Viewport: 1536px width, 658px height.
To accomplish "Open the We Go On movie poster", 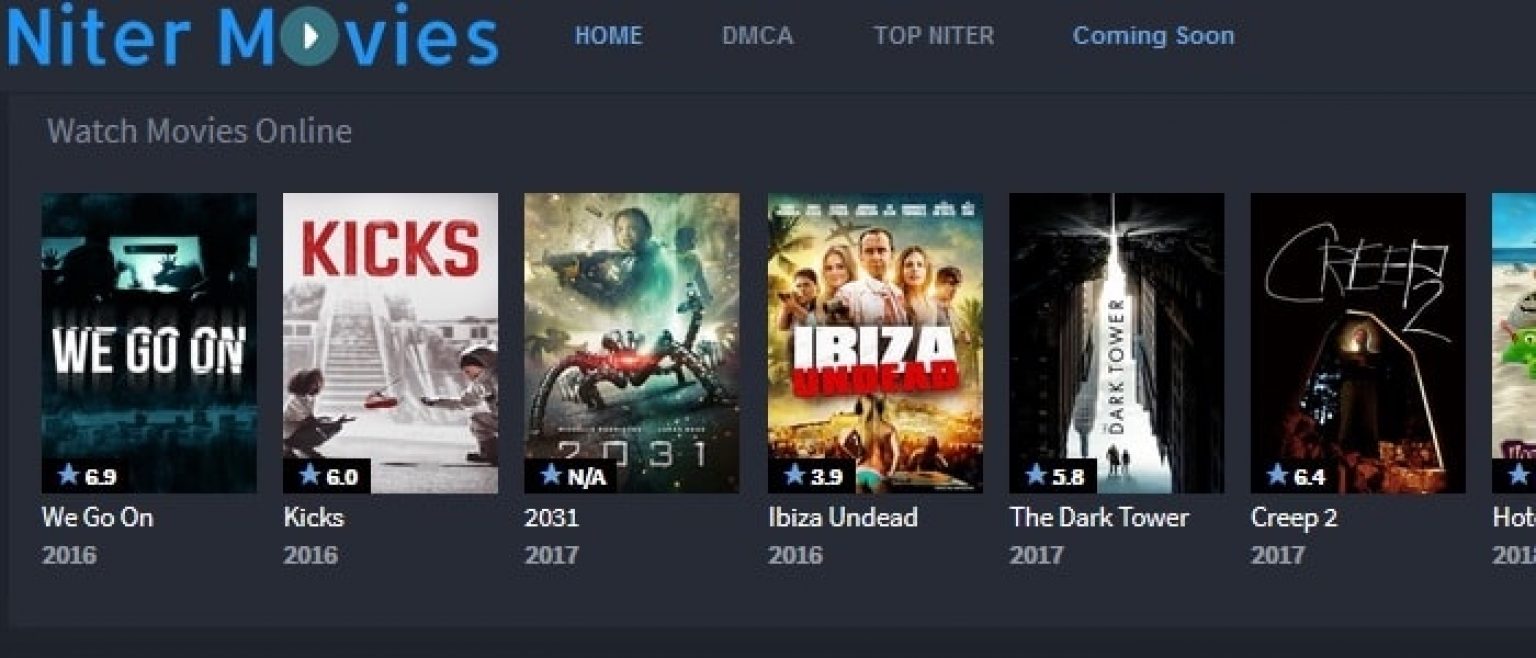I will click(x=149, y=343).
